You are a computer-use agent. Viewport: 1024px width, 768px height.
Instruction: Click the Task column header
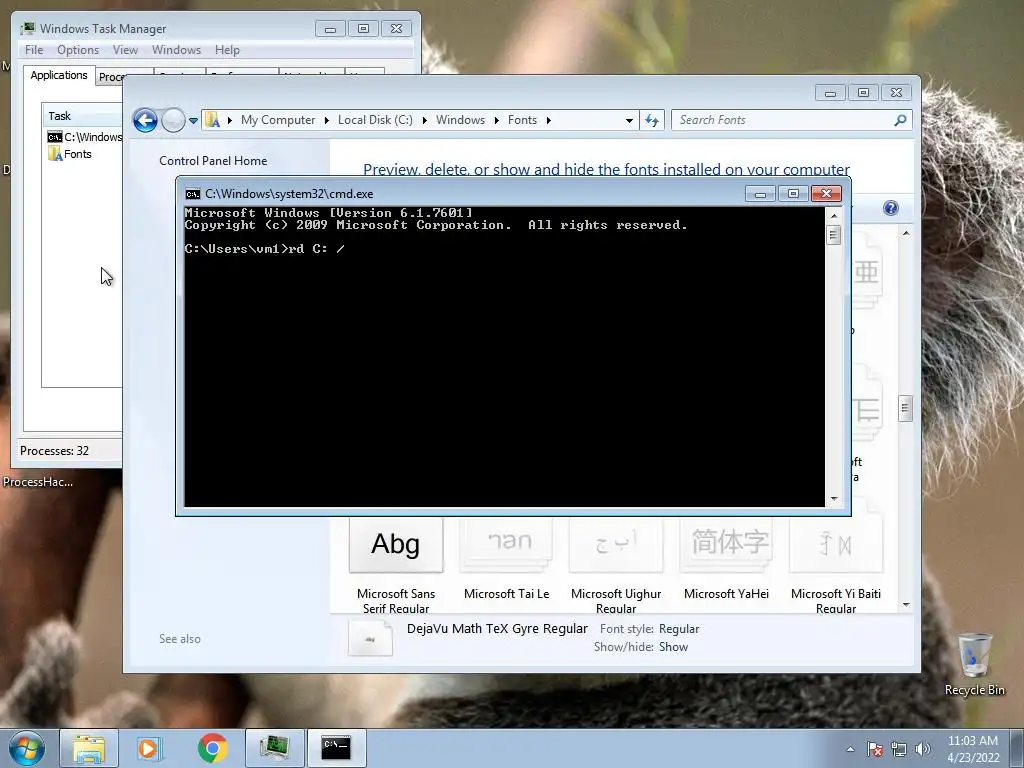(x=82, y=116)
